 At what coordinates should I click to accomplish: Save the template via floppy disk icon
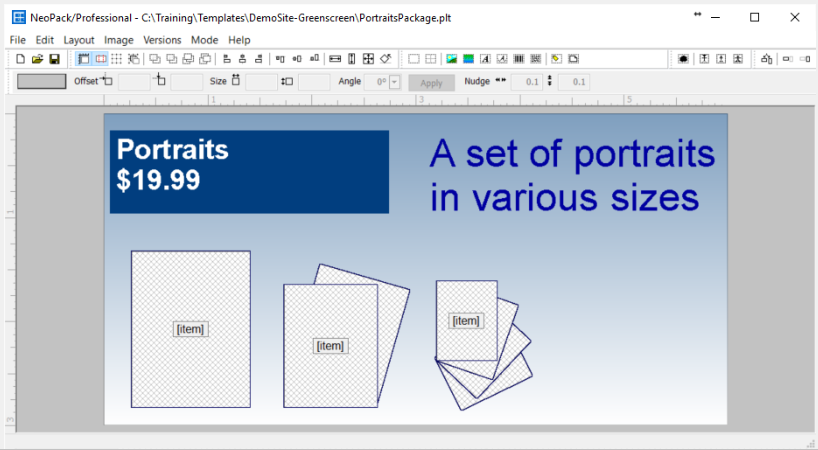pos(54,59)
